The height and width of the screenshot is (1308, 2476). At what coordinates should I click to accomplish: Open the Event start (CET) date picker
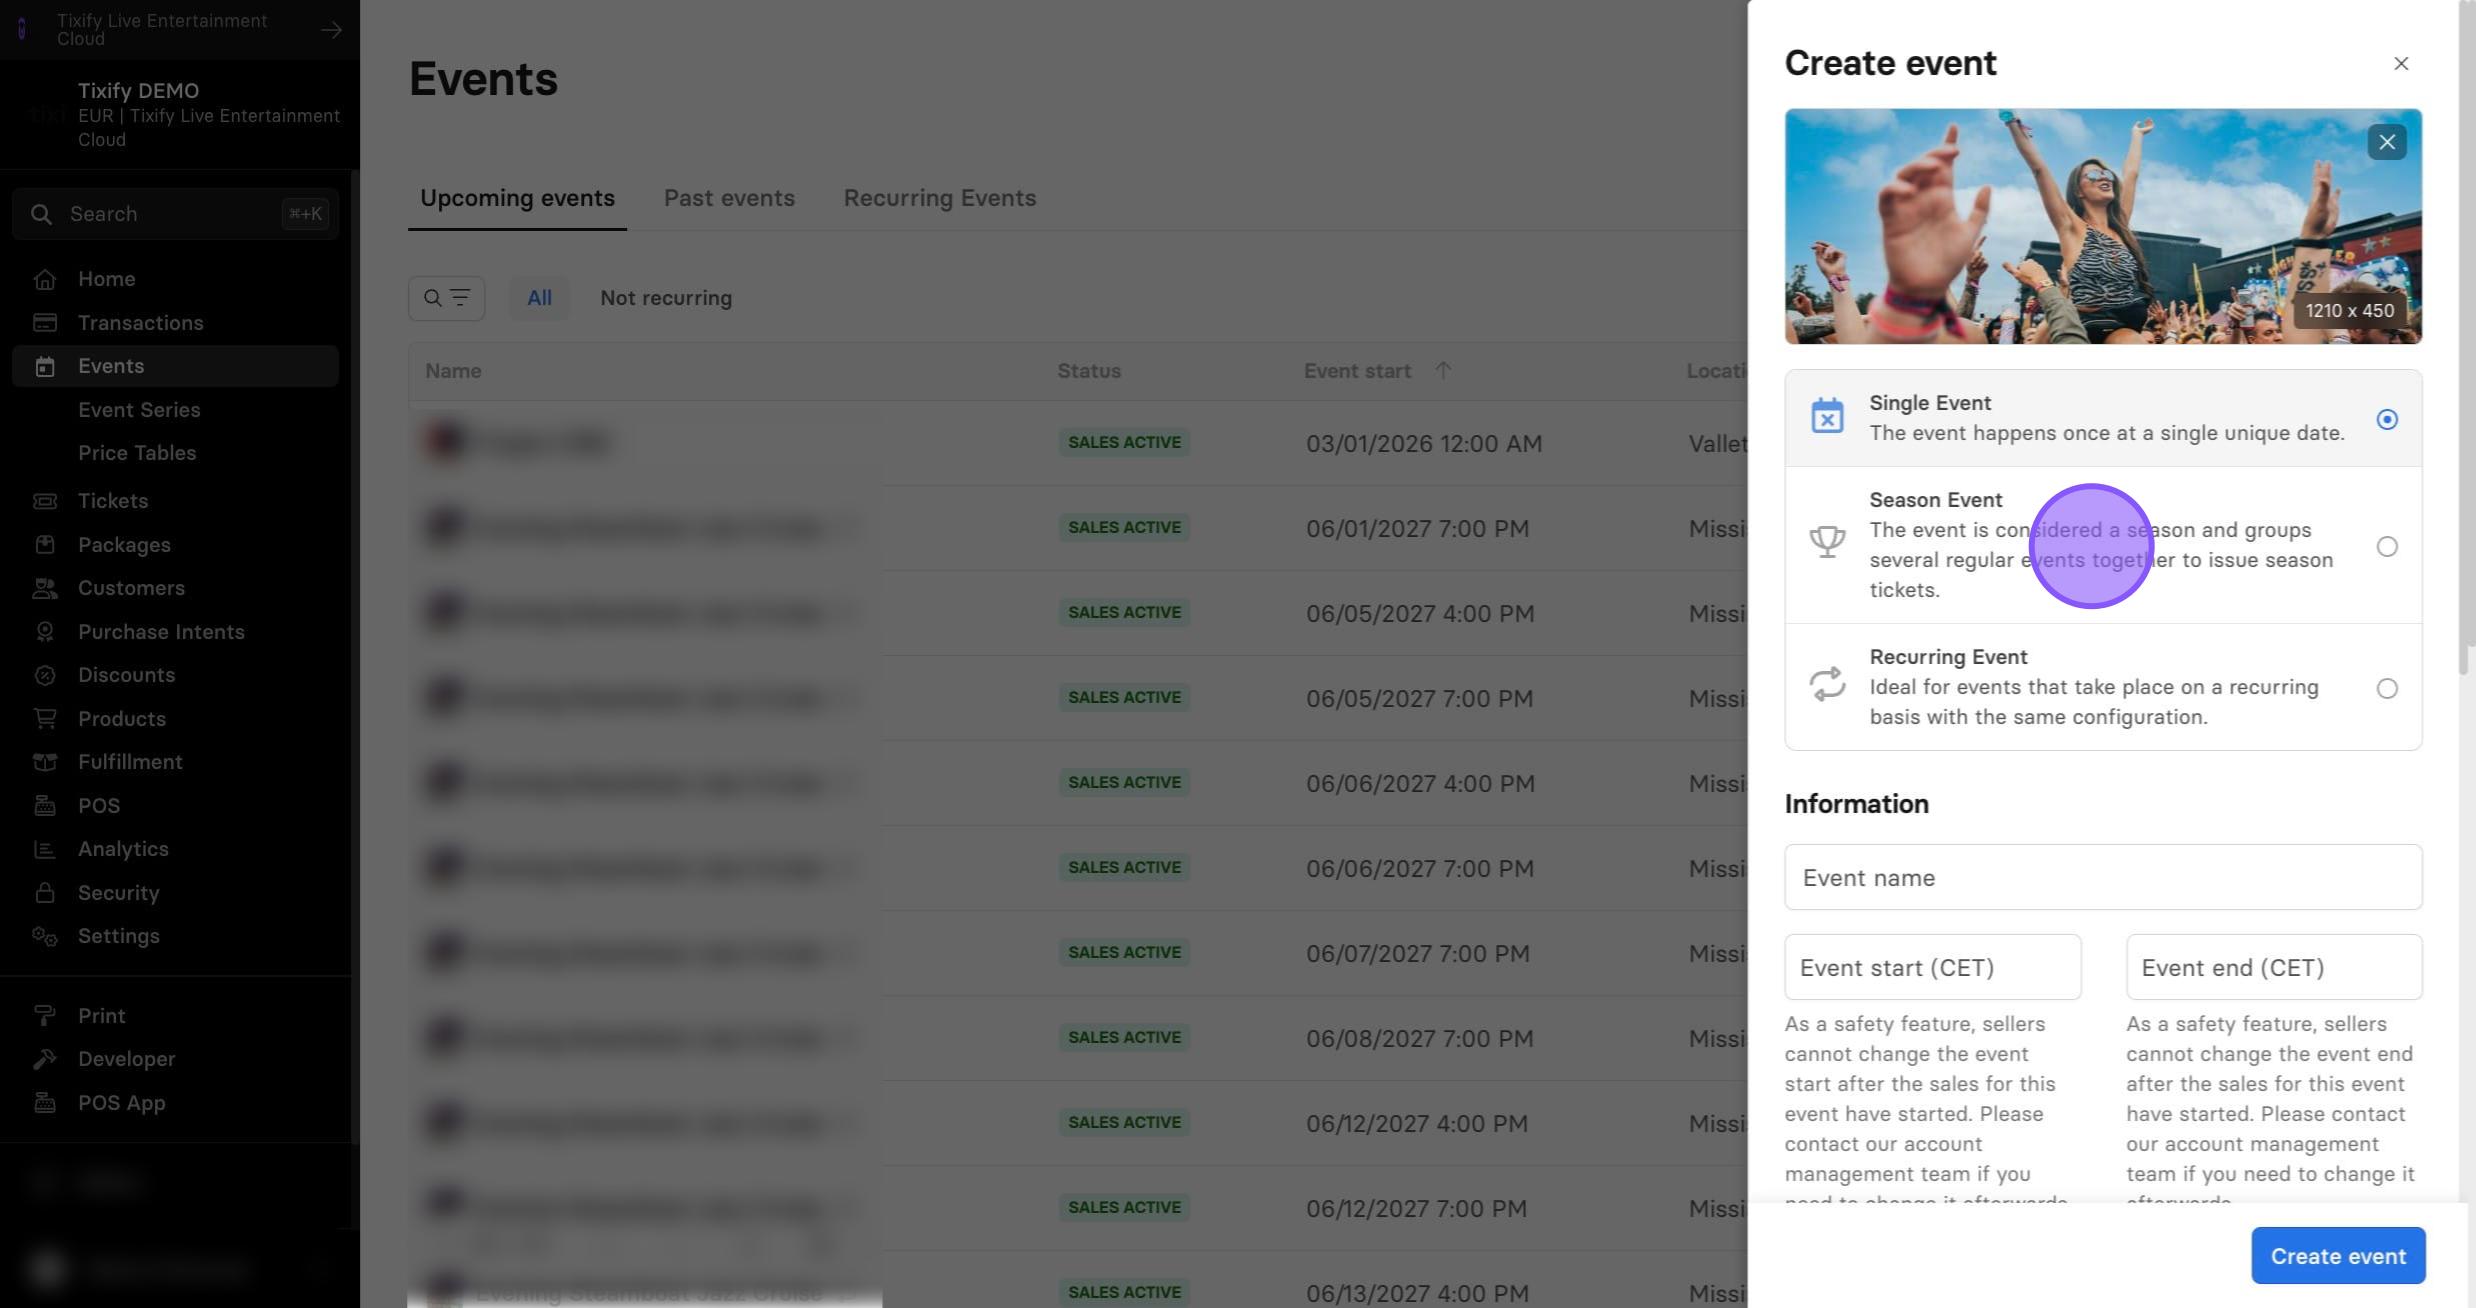(x=1932, y=967)
